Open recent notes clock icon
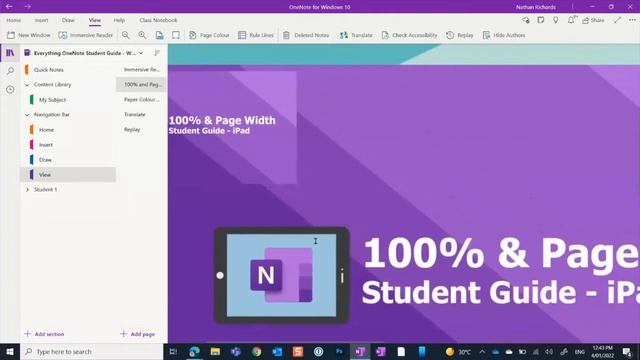 click(x=10, y=89)
